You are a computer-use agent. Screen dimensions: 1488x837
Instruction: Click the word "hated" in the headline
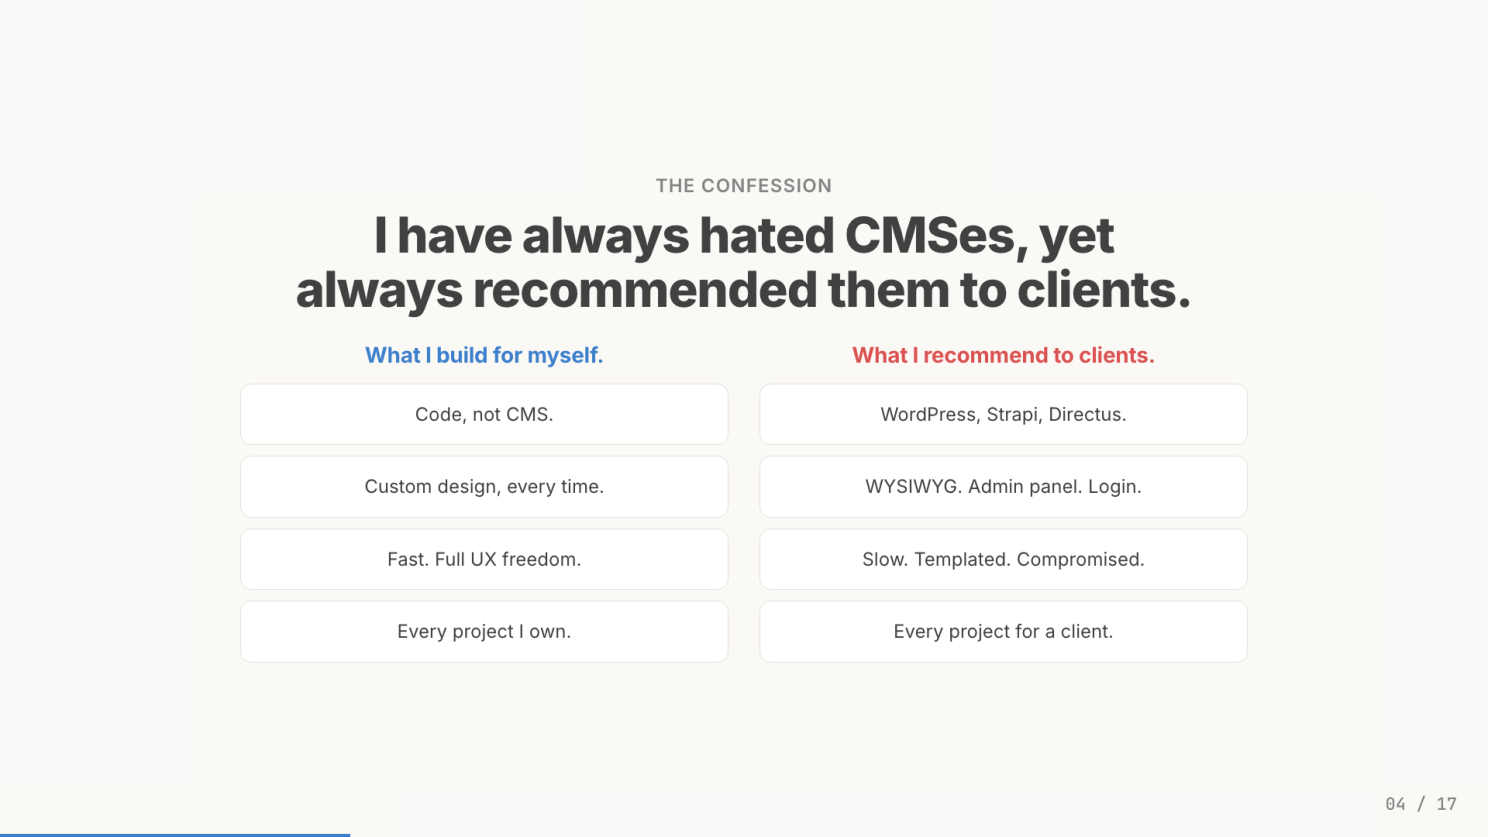(766, 236)
